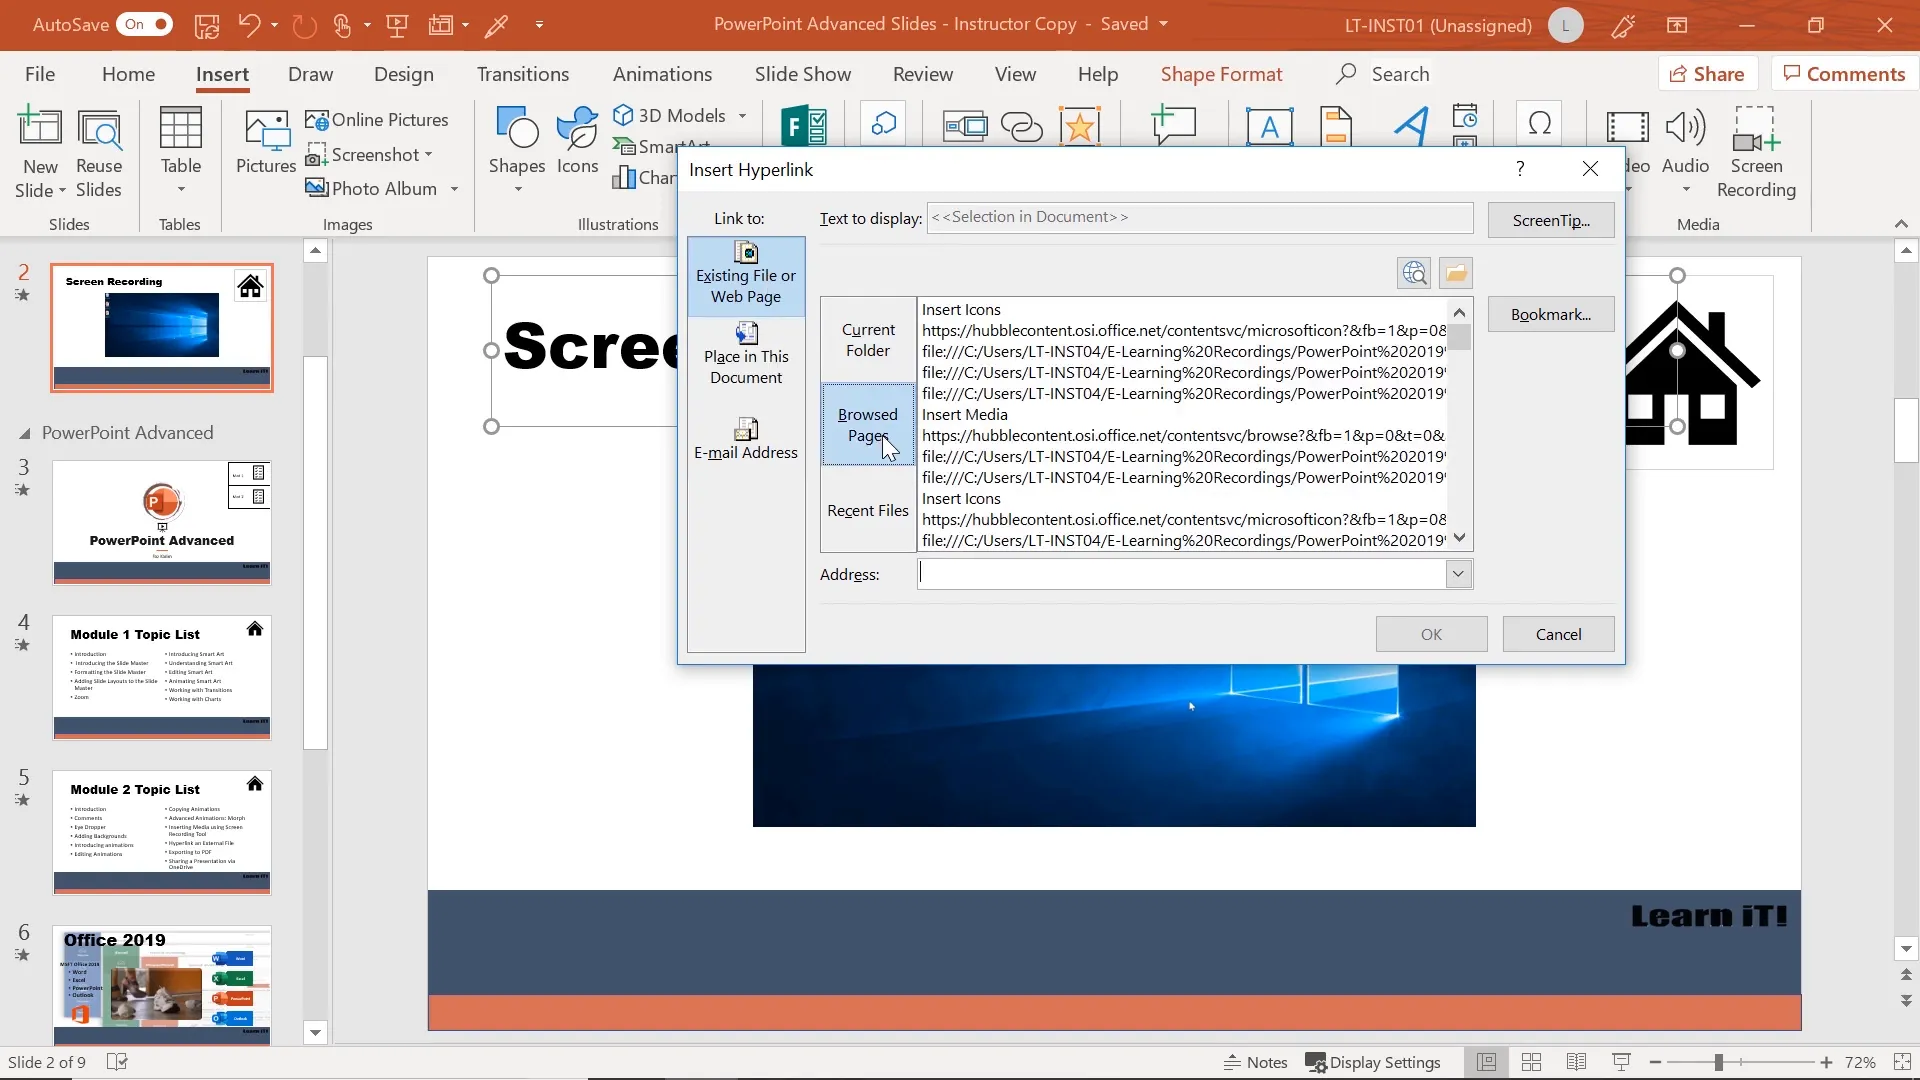Insert Microsoft Forms content
Image resolution: width=1920 pixels, height=1080 pixels.
click(x=805, y=127)
